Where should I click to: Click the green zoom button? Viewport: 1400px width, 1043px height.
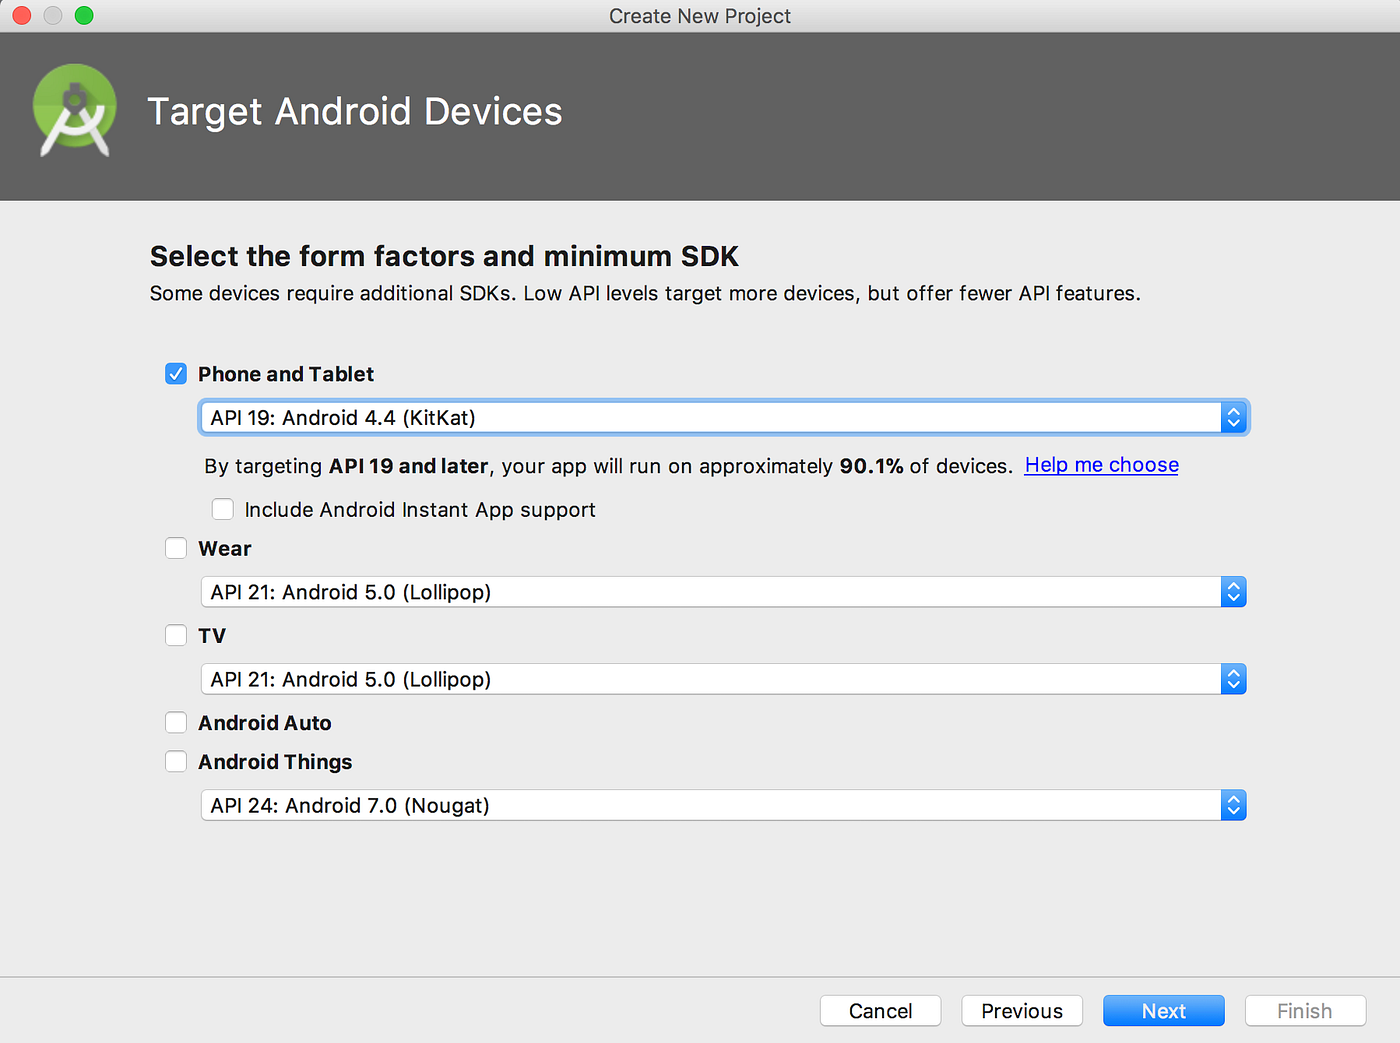point(84,16)
